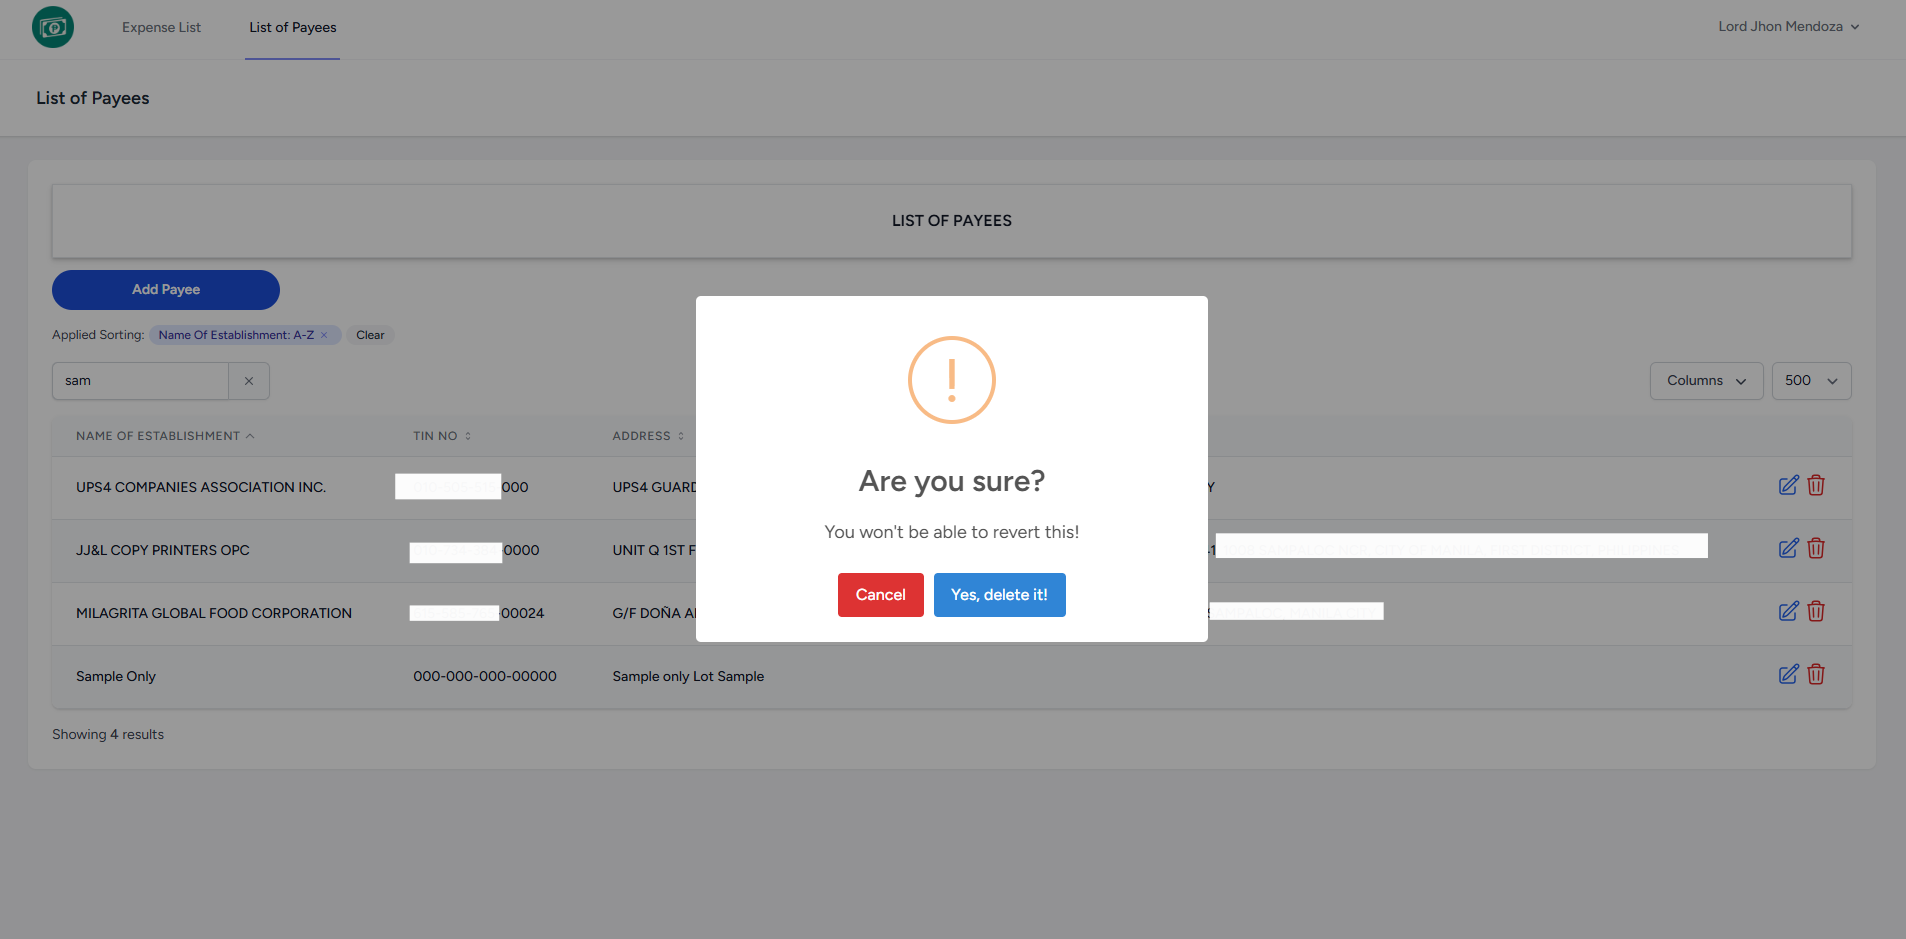
Task: Click the Add Payee button
Action: coord(166,290)
